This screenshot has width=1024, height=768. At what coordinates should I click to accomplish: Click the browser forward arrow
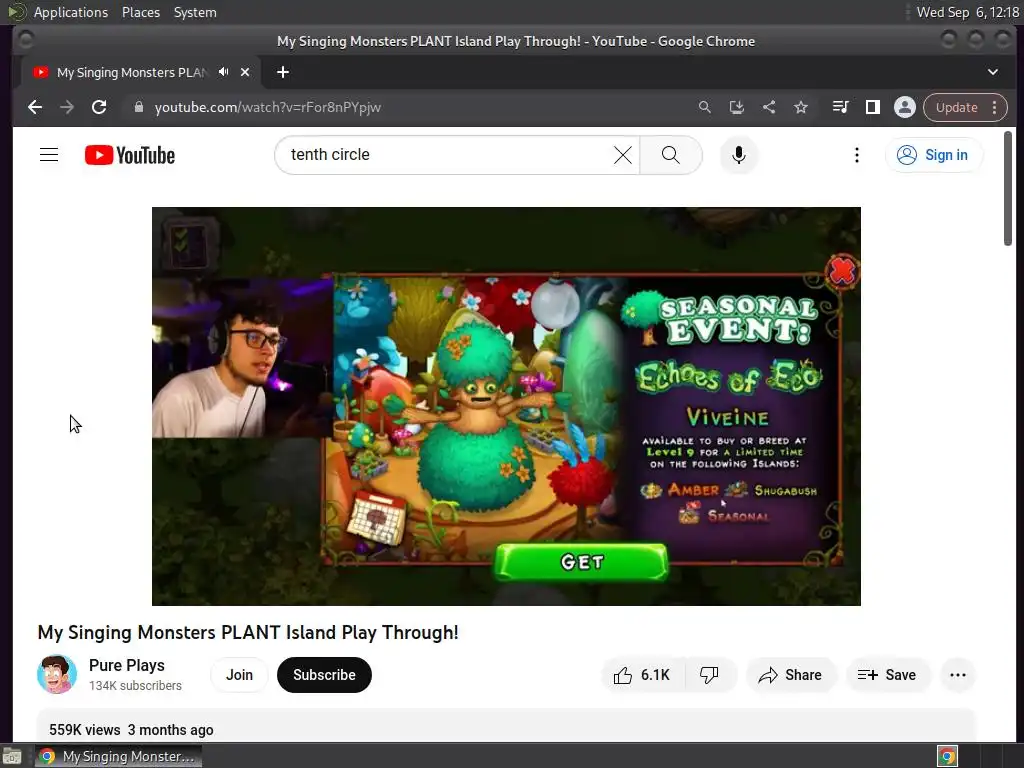click(x=67, y=107)
